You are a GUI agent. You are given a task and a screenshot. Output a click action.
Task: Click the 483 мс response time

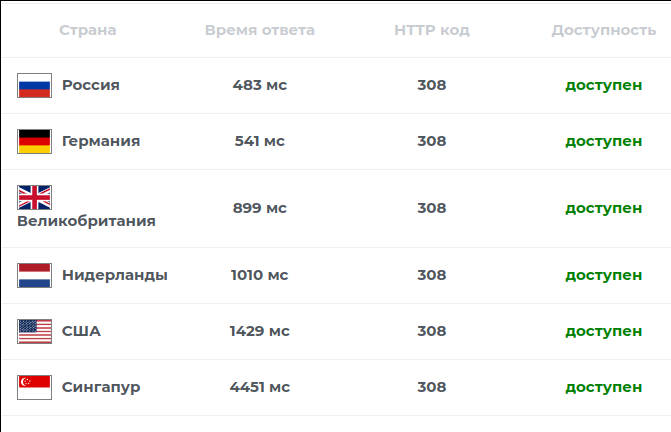(260, 85)
